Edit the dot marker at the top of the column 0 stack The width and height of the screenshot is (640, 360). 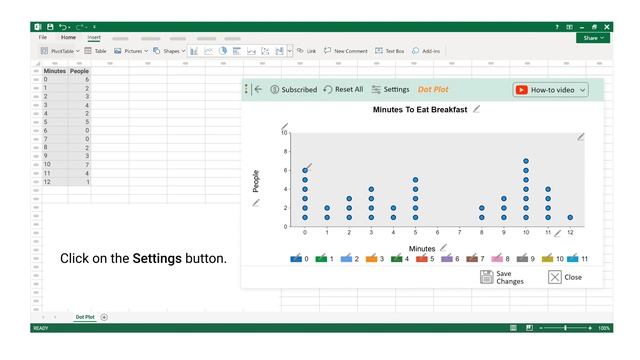[305, 170]
